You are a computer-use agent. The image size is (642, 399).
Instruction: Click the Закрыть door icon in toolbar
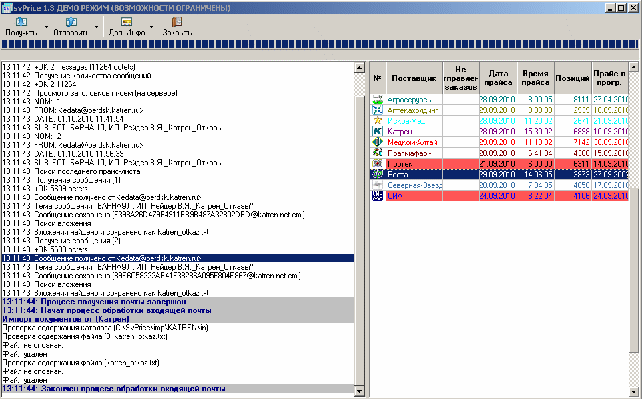(x=176, y=22)
